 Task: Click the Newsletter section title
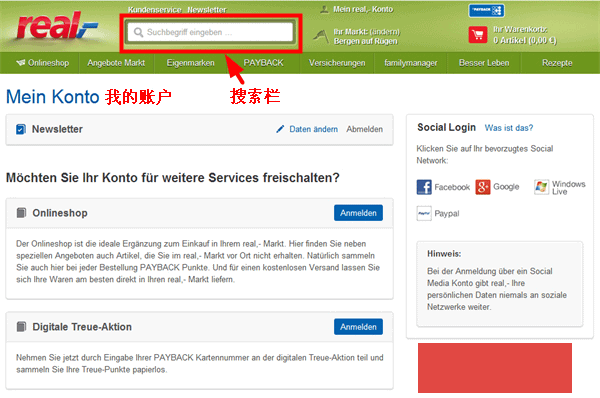coord(57,129)
